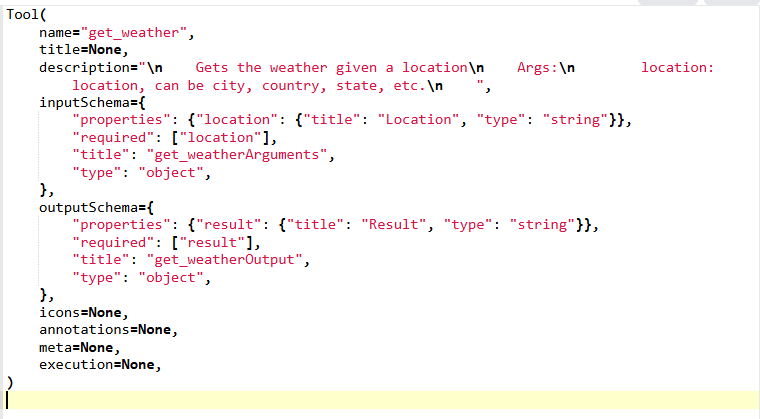Click the "Args:" text in description
760x419 pixels.
[x=537, y=67]
